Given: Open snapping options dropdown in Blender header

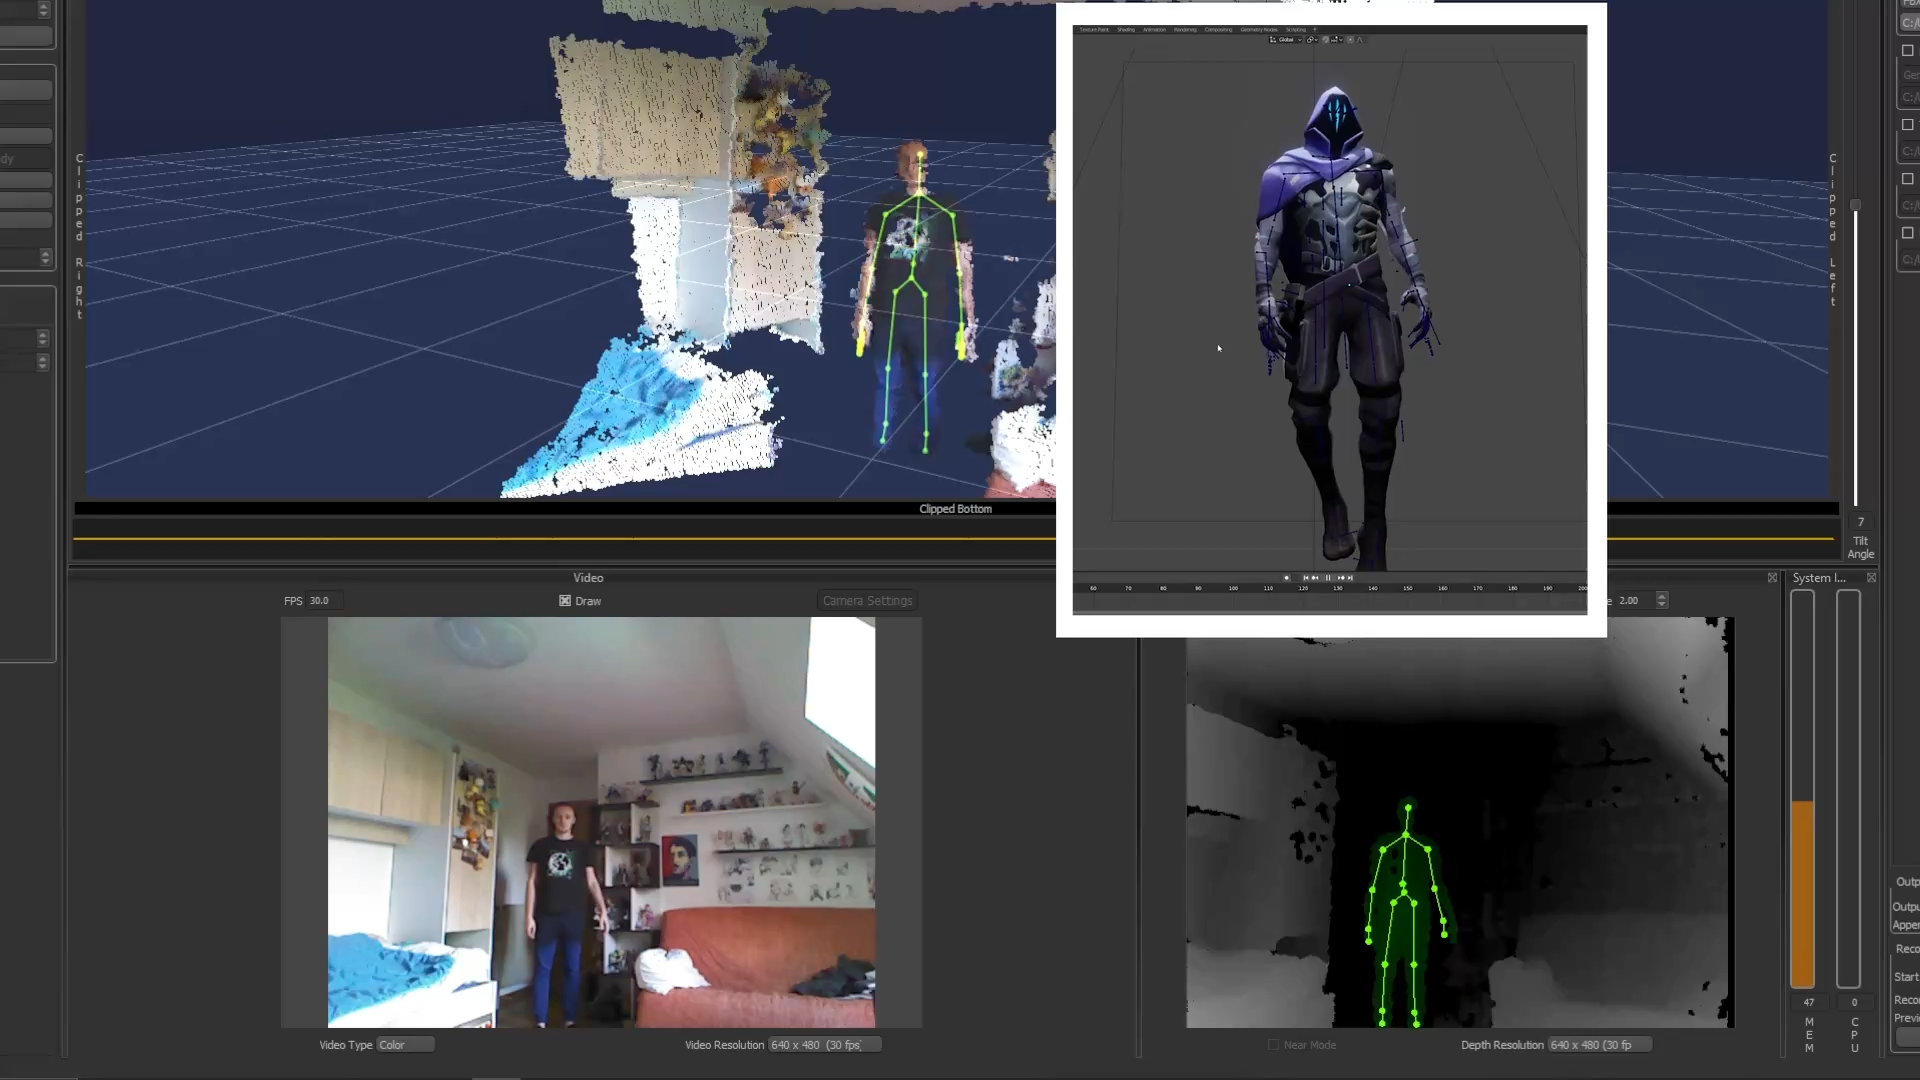Looking at the screenshot, I should click(x=1338, y=40).
